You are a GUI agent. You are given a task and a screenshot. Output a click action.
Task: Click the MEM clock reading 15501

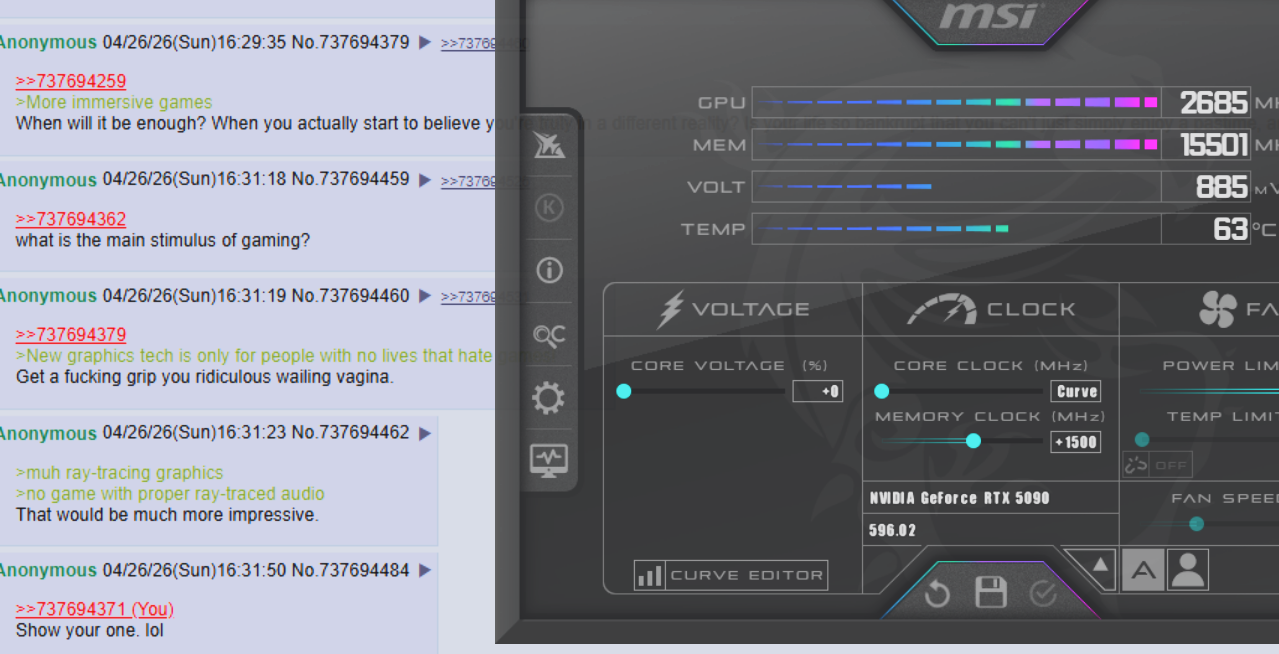coord(1213,145)
